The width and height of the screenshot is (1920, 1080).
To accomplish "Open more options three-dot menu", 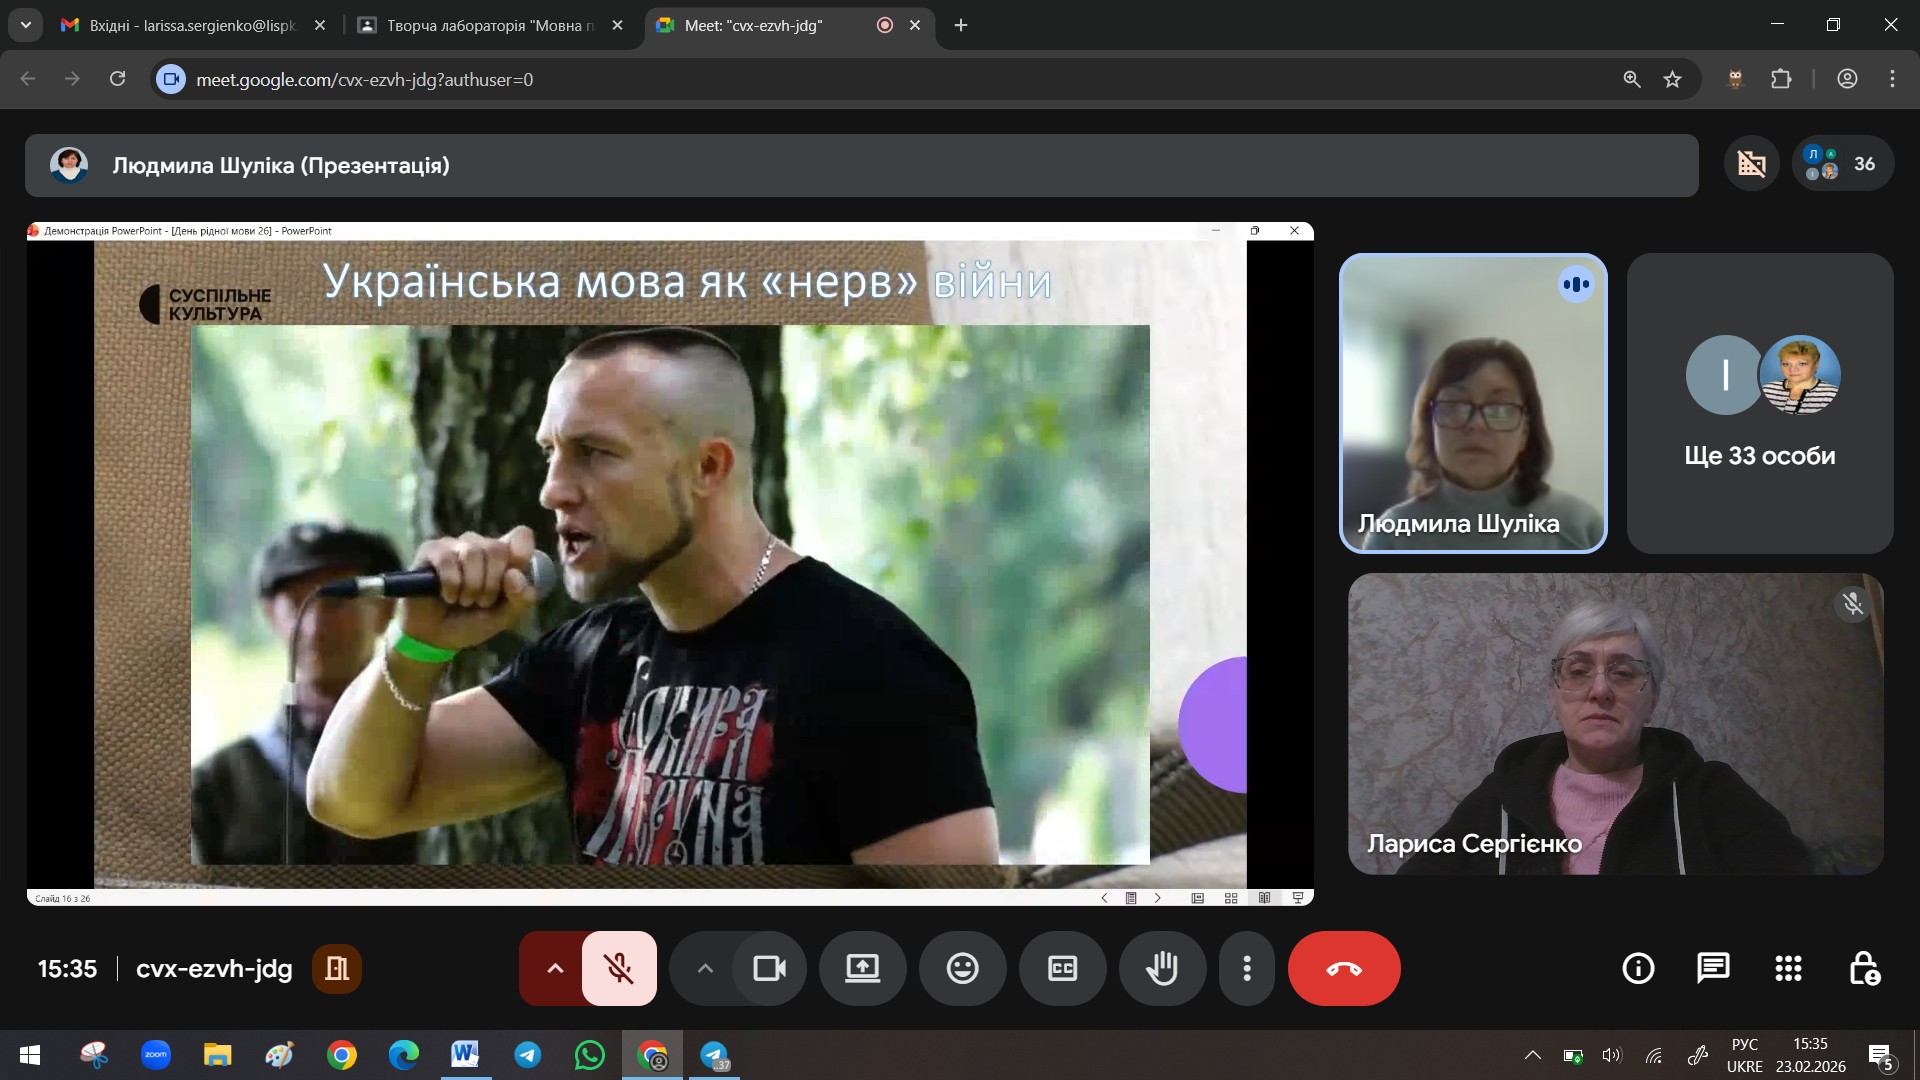I will (1246, 968).
